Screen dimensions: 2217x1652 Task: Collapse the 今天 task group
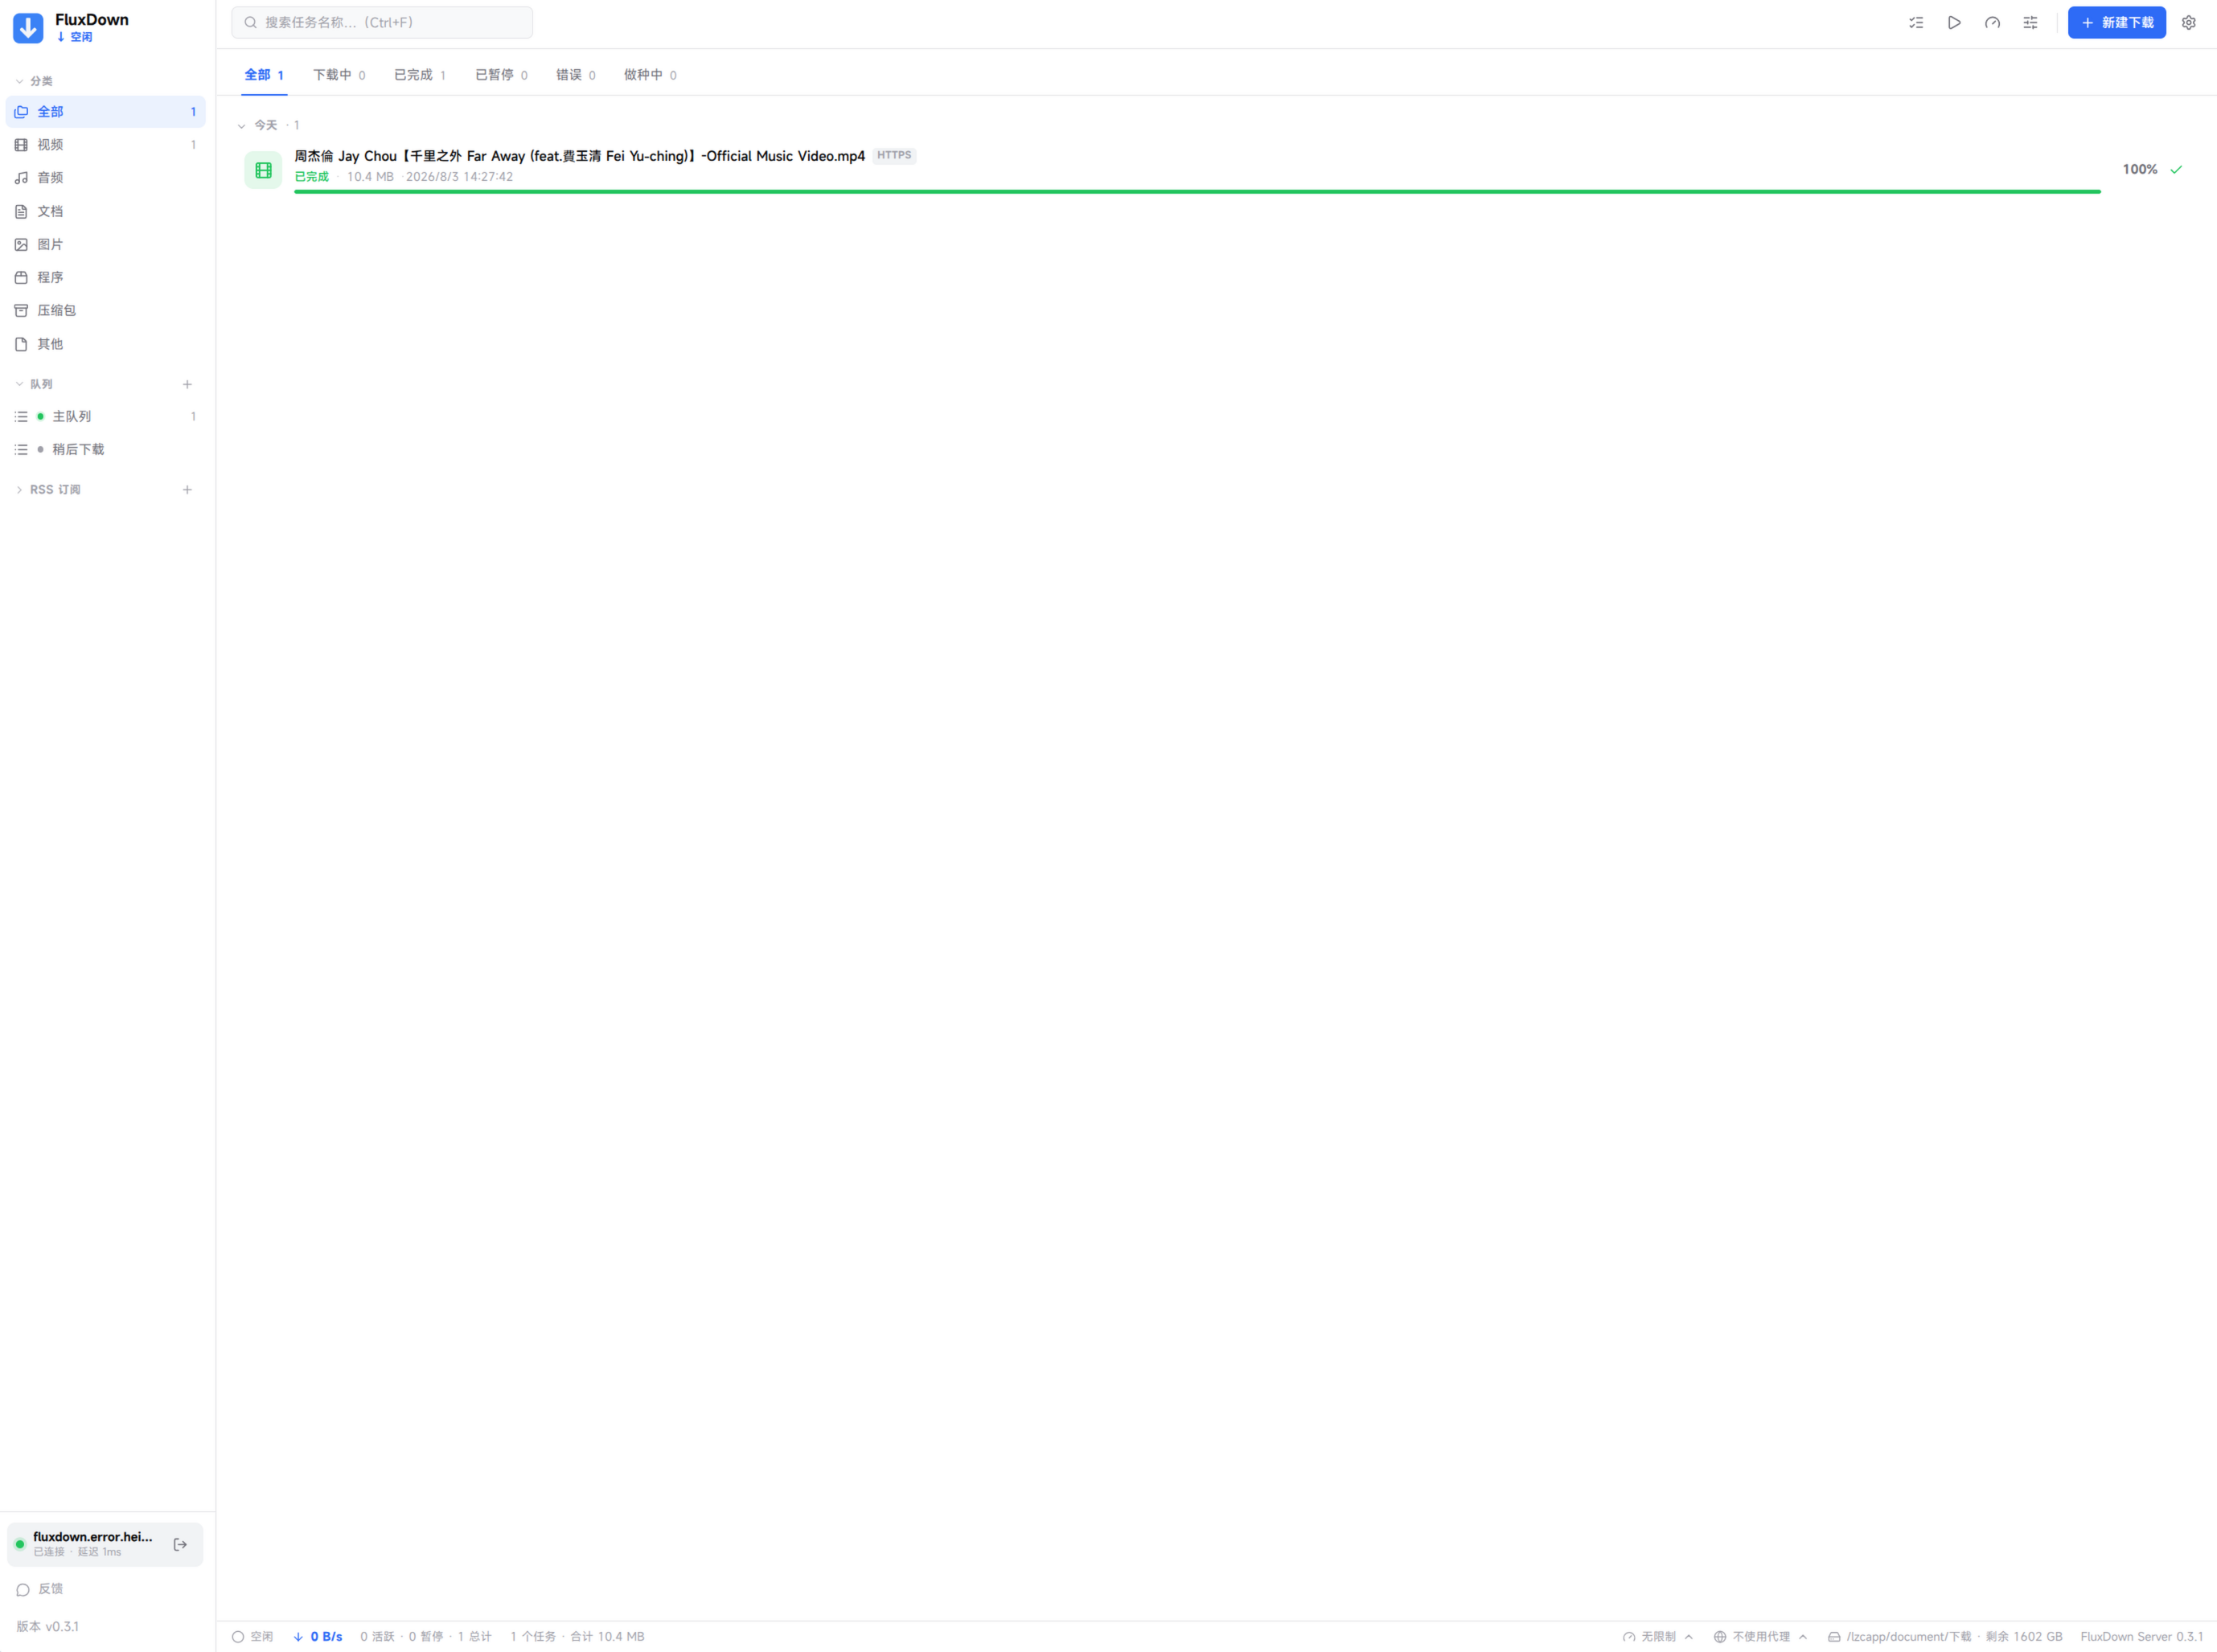tap(241, 126)
